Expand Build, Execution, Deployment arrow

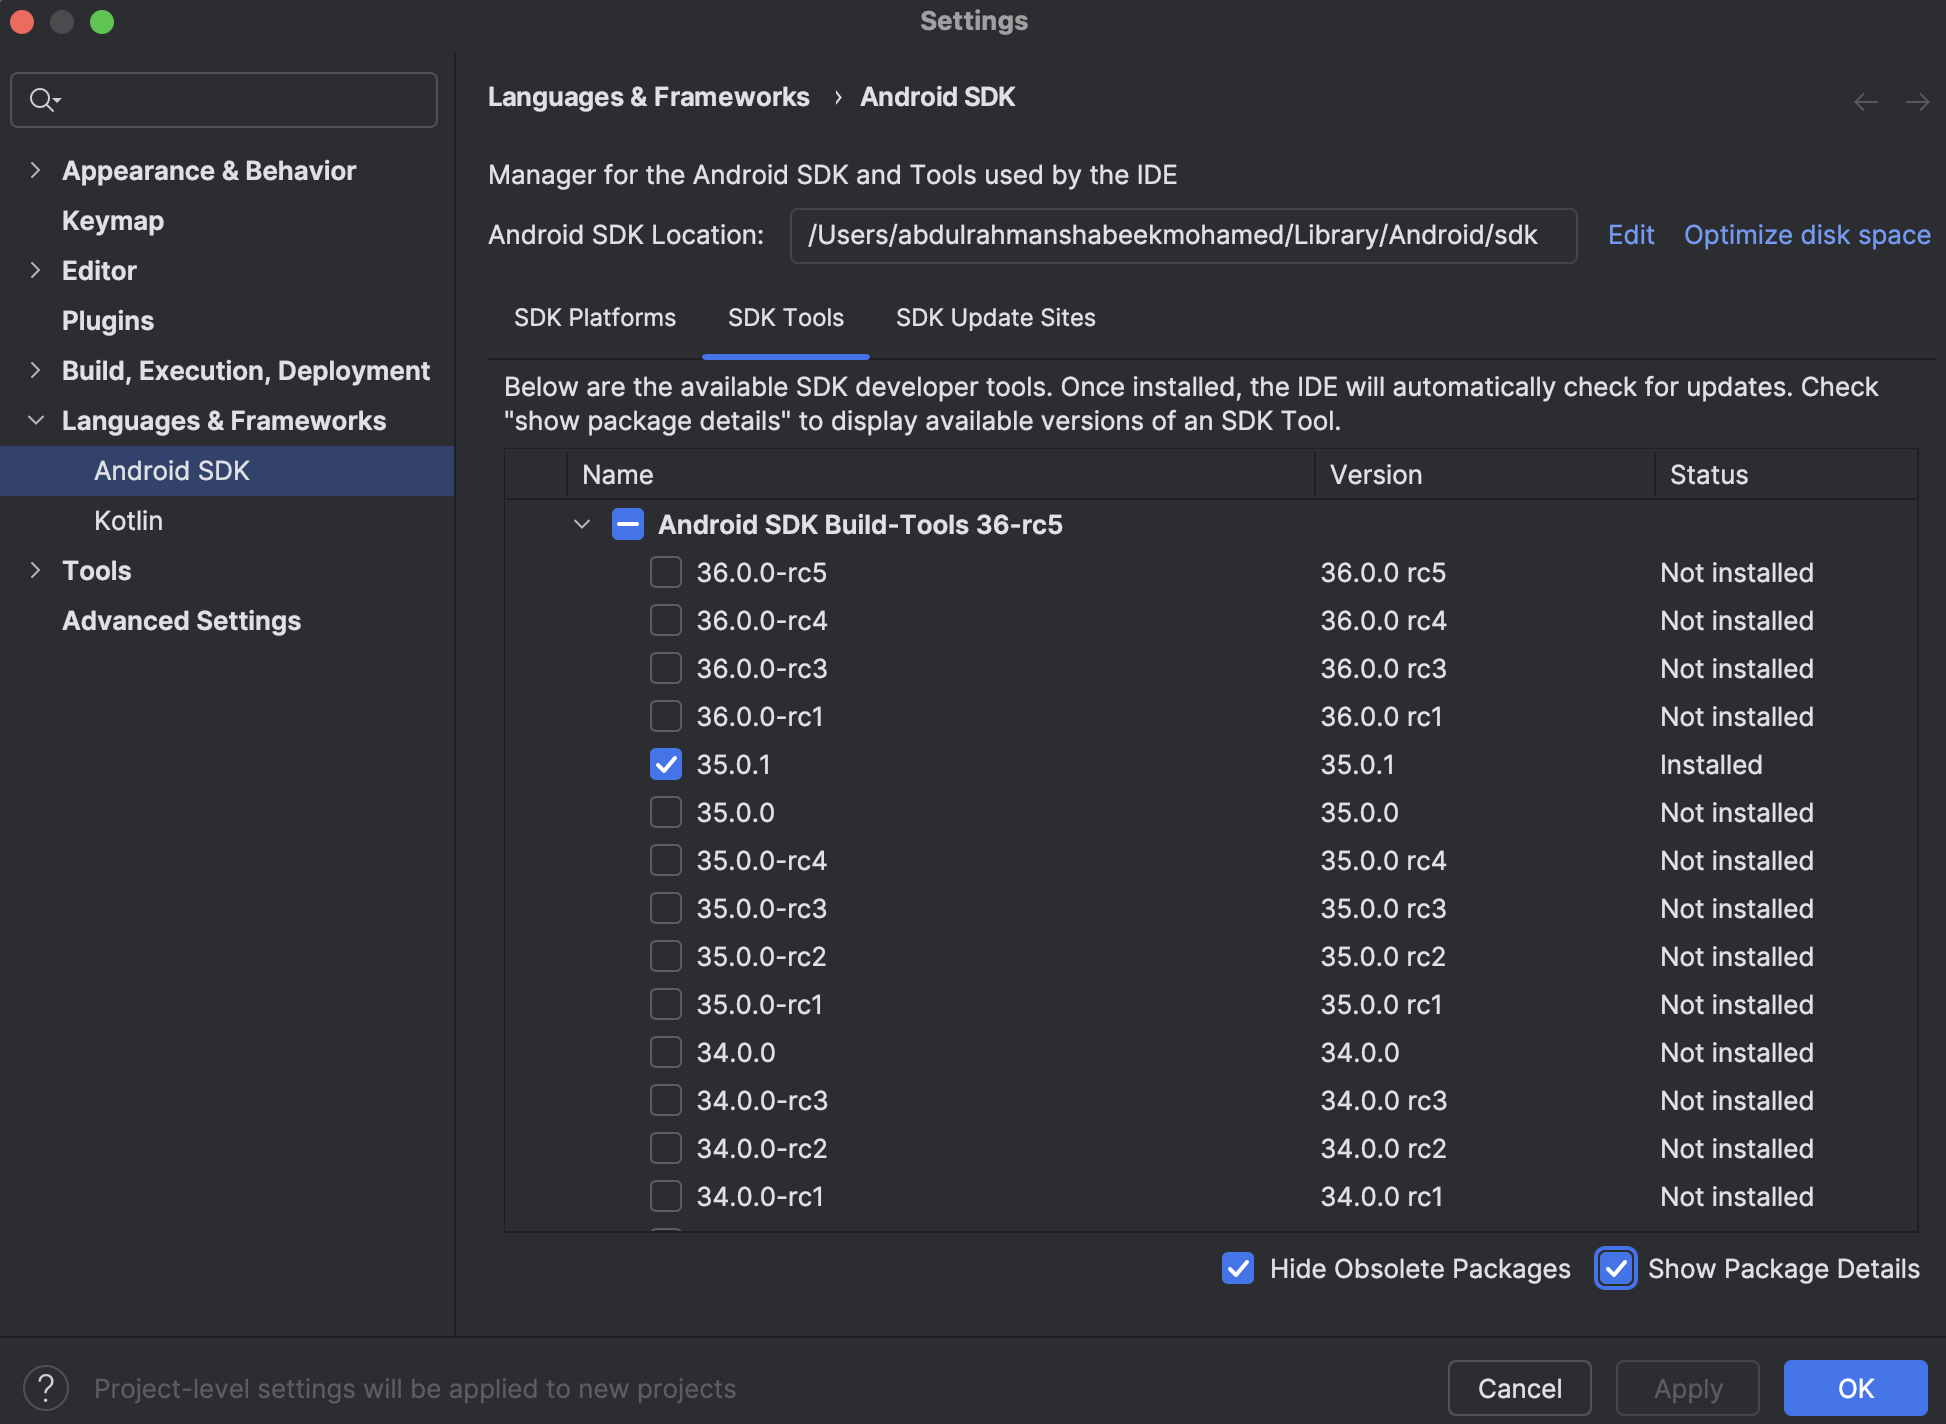[x=36, y=370]
